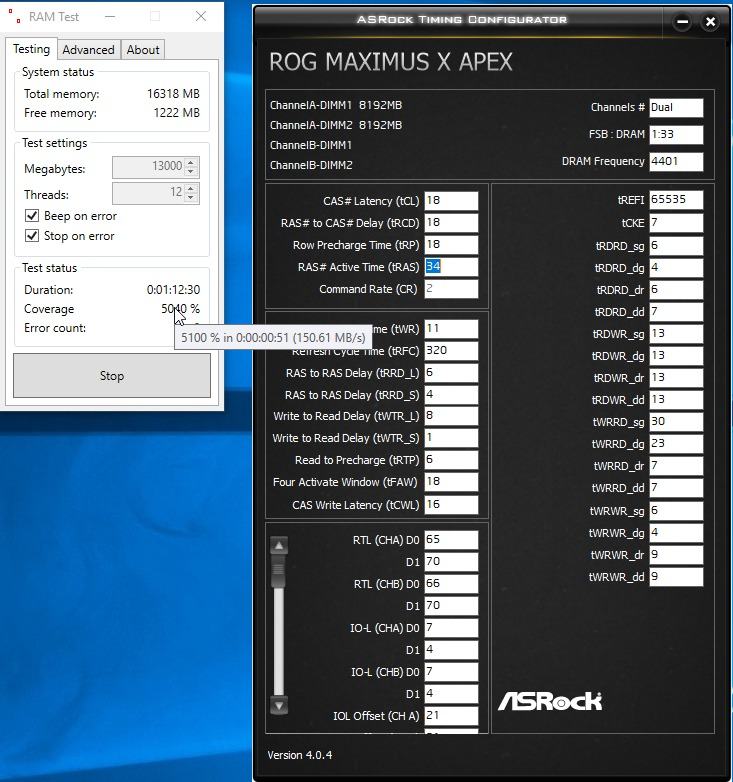
Task: Click the RTL panel scrollbar thumb
Action: 279,572
